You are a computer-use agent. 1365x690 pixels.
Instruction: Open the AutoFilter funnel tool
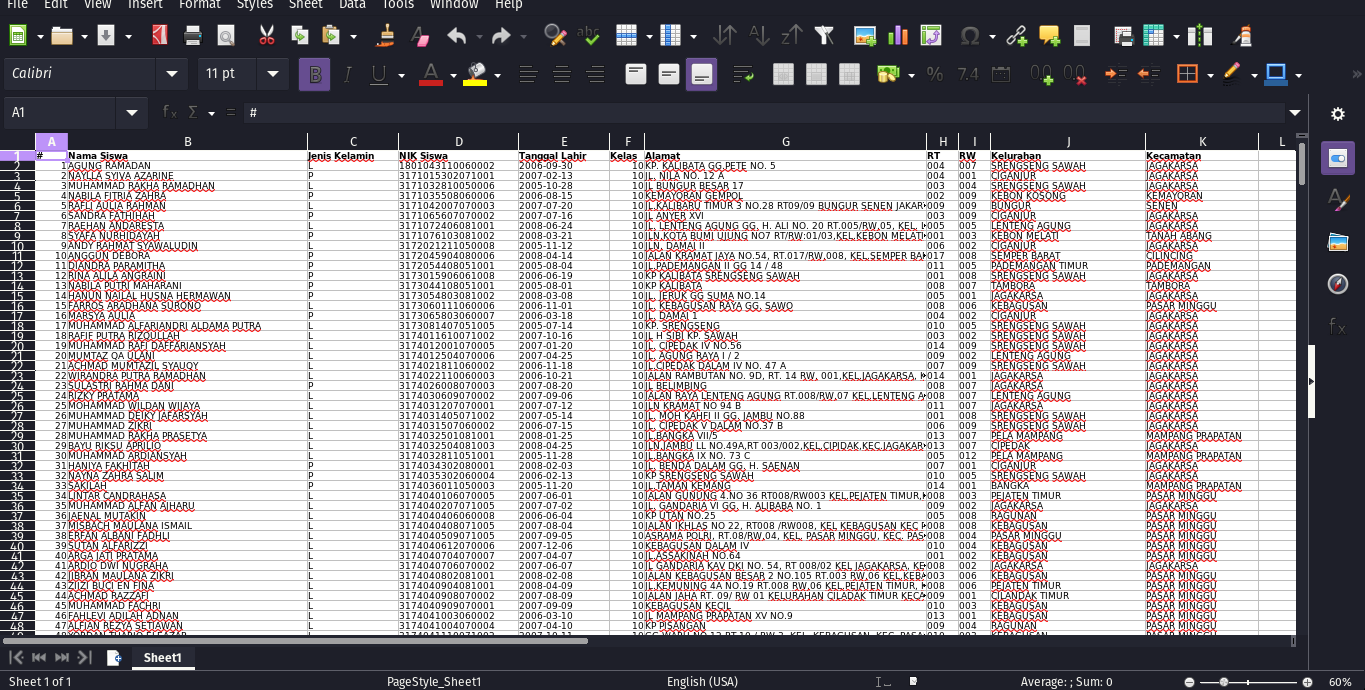pos(824,36)
